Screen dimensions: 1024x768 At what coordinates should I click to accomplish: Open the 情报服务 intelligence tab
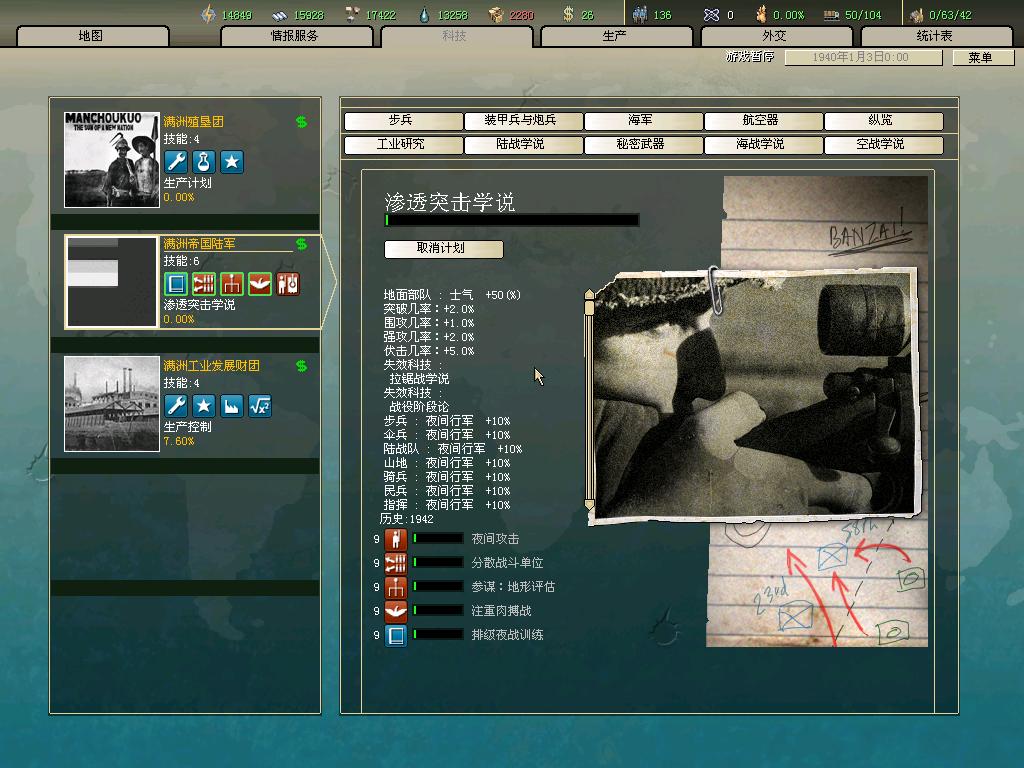click(x=296, y=36)
